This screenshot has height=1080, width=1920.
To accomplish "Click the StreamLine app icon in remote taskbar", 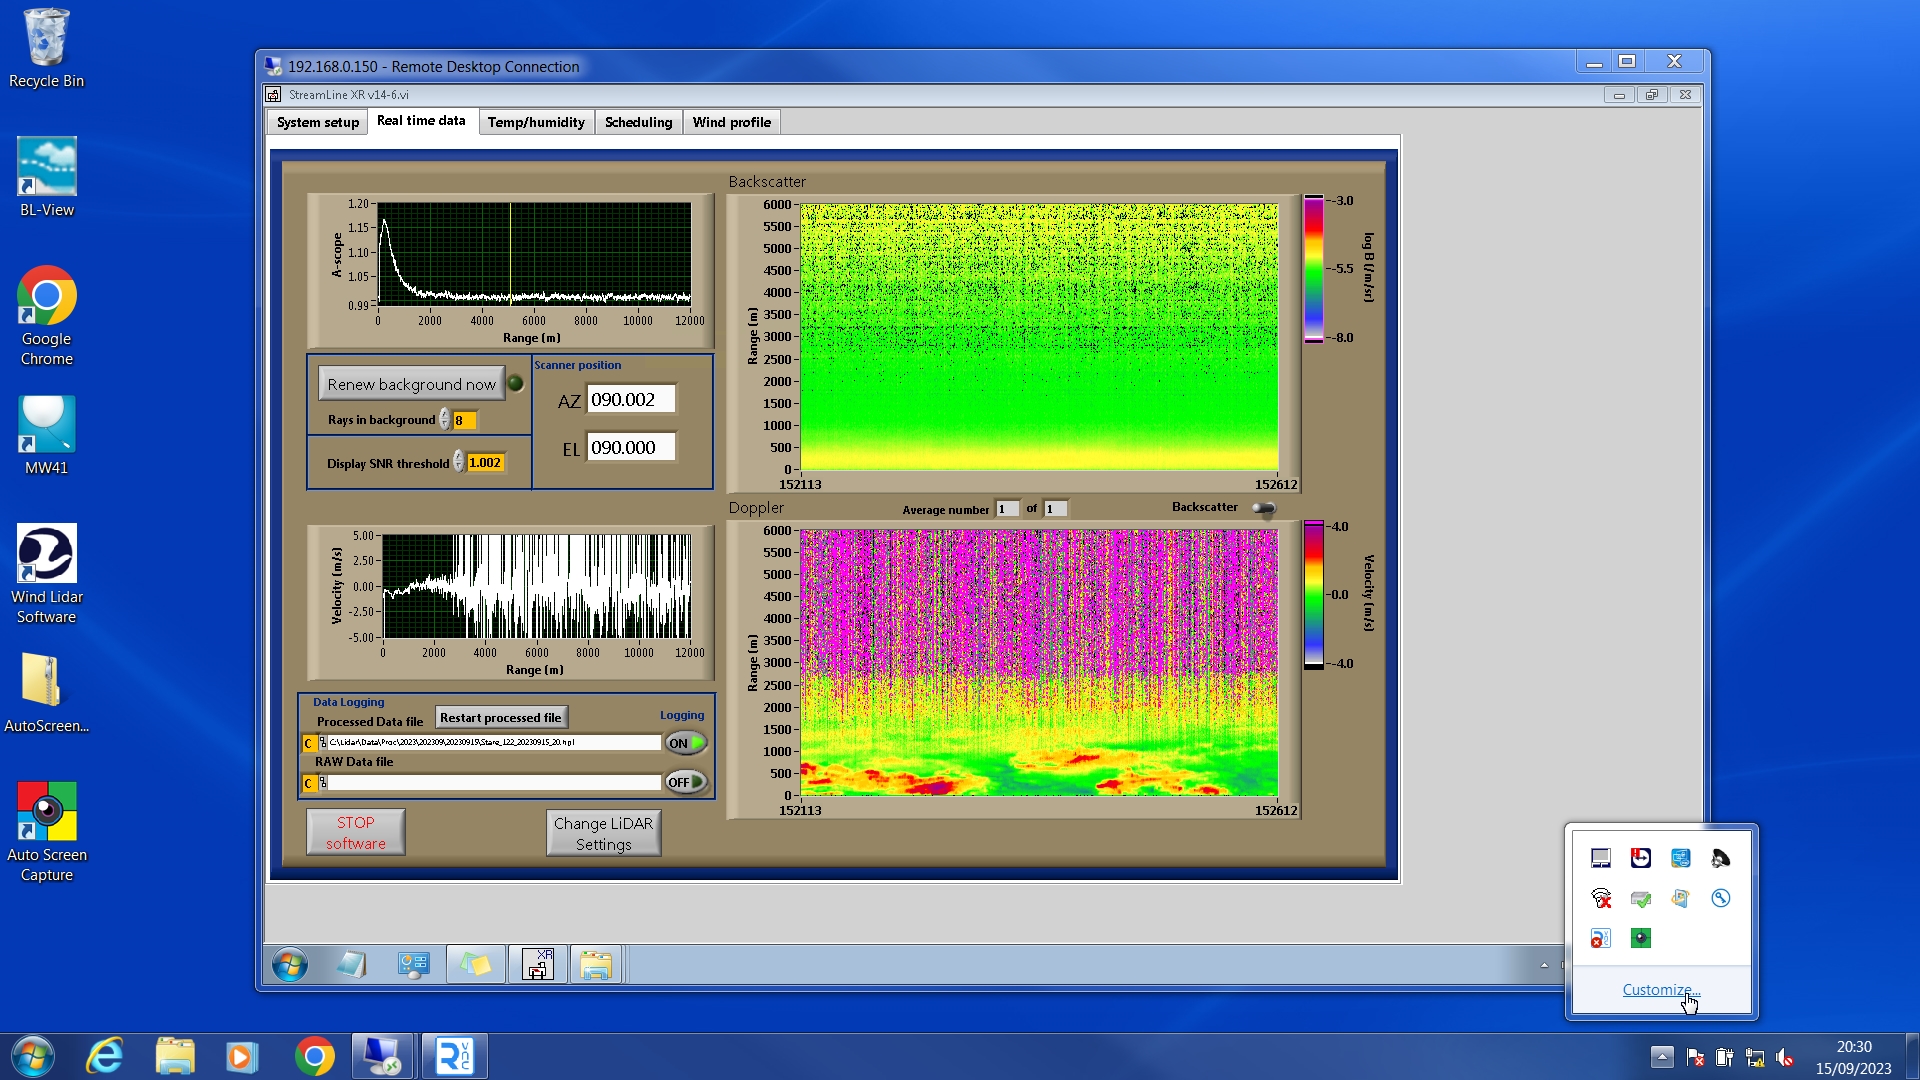I will [538, 965].
